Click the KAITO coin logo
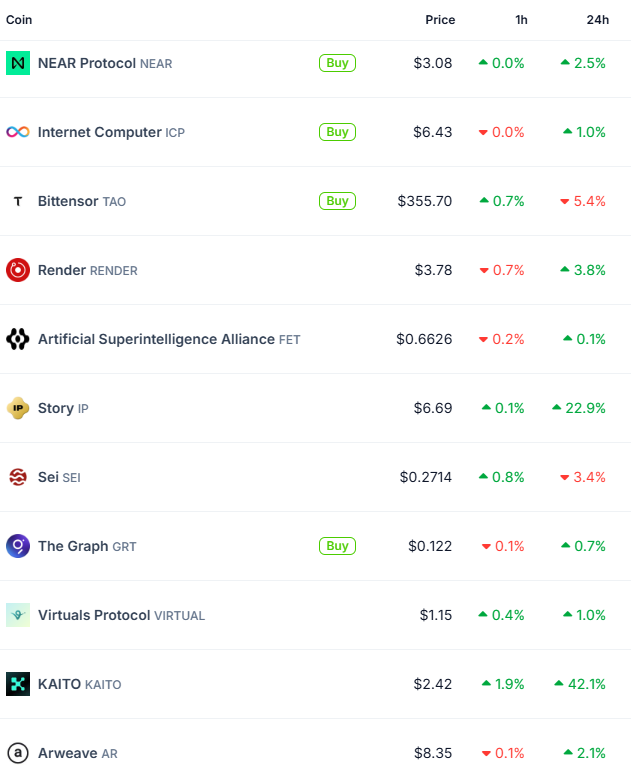This screenshot has width=631, height=784. pos(18,684)
